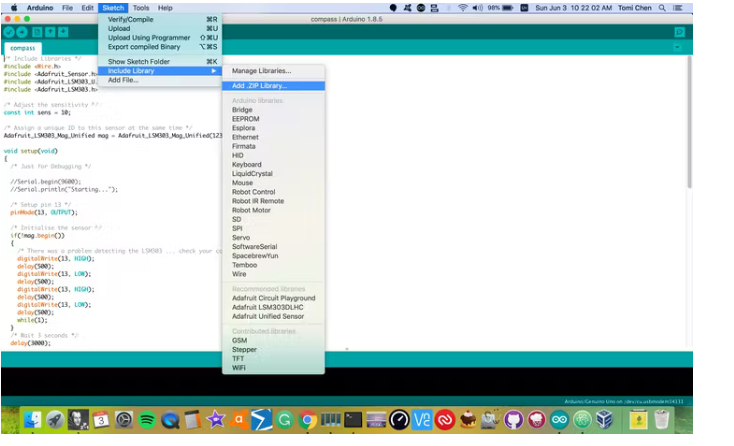Include the TFT library
The height and width of the screenshot is (446, 734).
[x=273, y=359]
